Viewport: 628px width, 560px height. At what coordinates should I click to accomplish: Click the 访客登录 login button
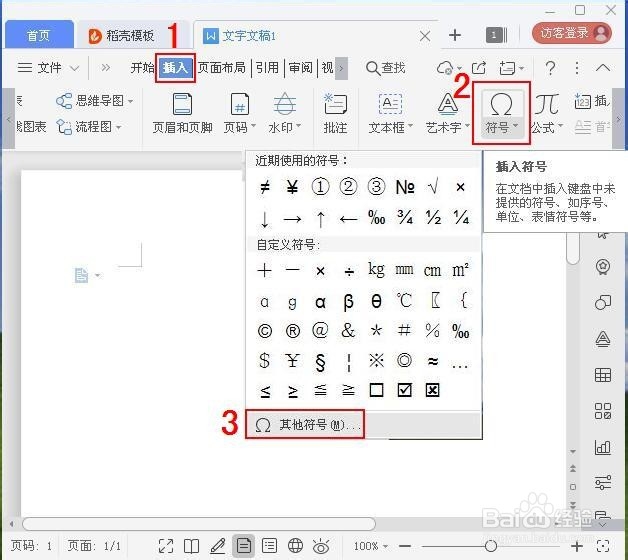point(572,33)
